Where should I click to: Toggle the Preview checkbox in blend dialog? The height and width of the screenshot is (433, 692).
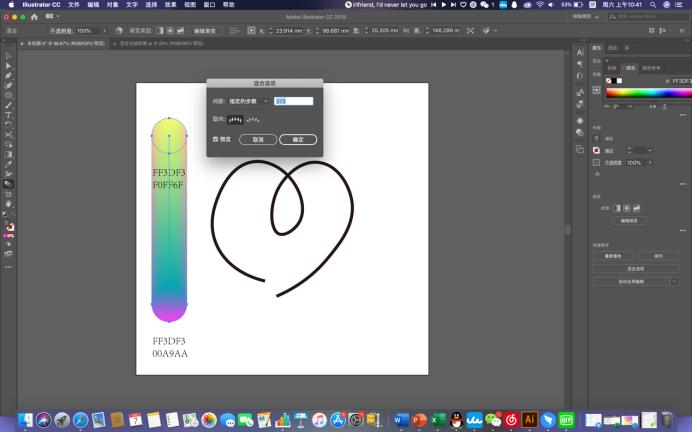coord(215,139)
